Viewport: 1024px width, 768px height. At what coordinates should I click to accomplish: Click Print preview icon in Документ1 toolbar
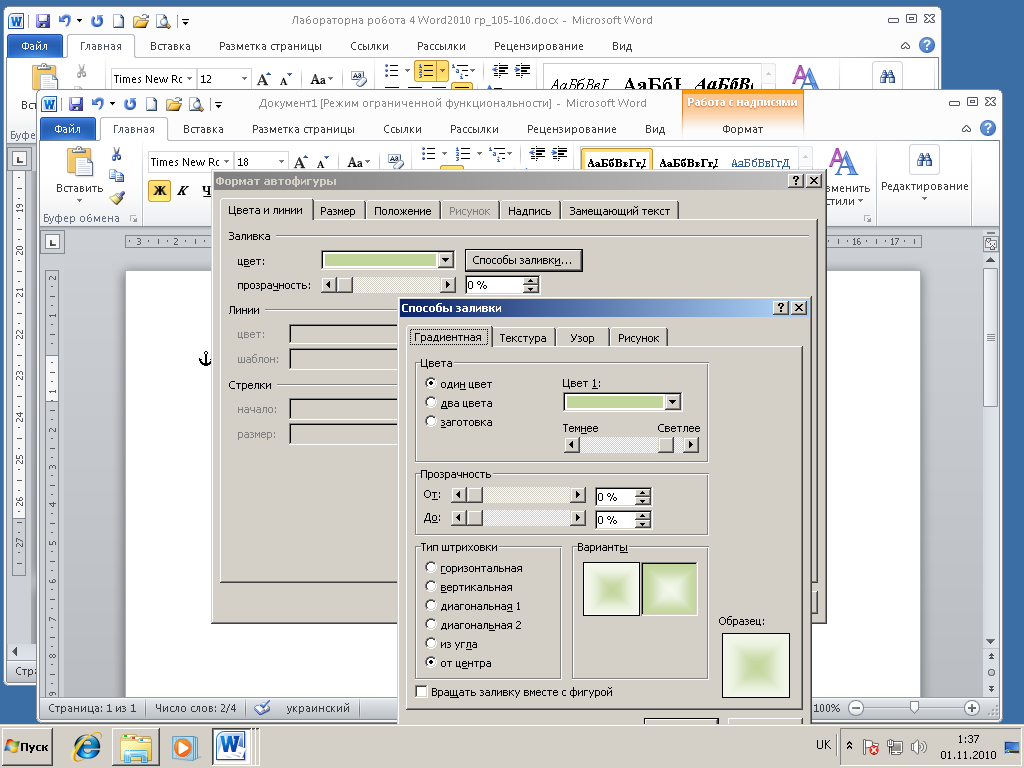[195, 104]
